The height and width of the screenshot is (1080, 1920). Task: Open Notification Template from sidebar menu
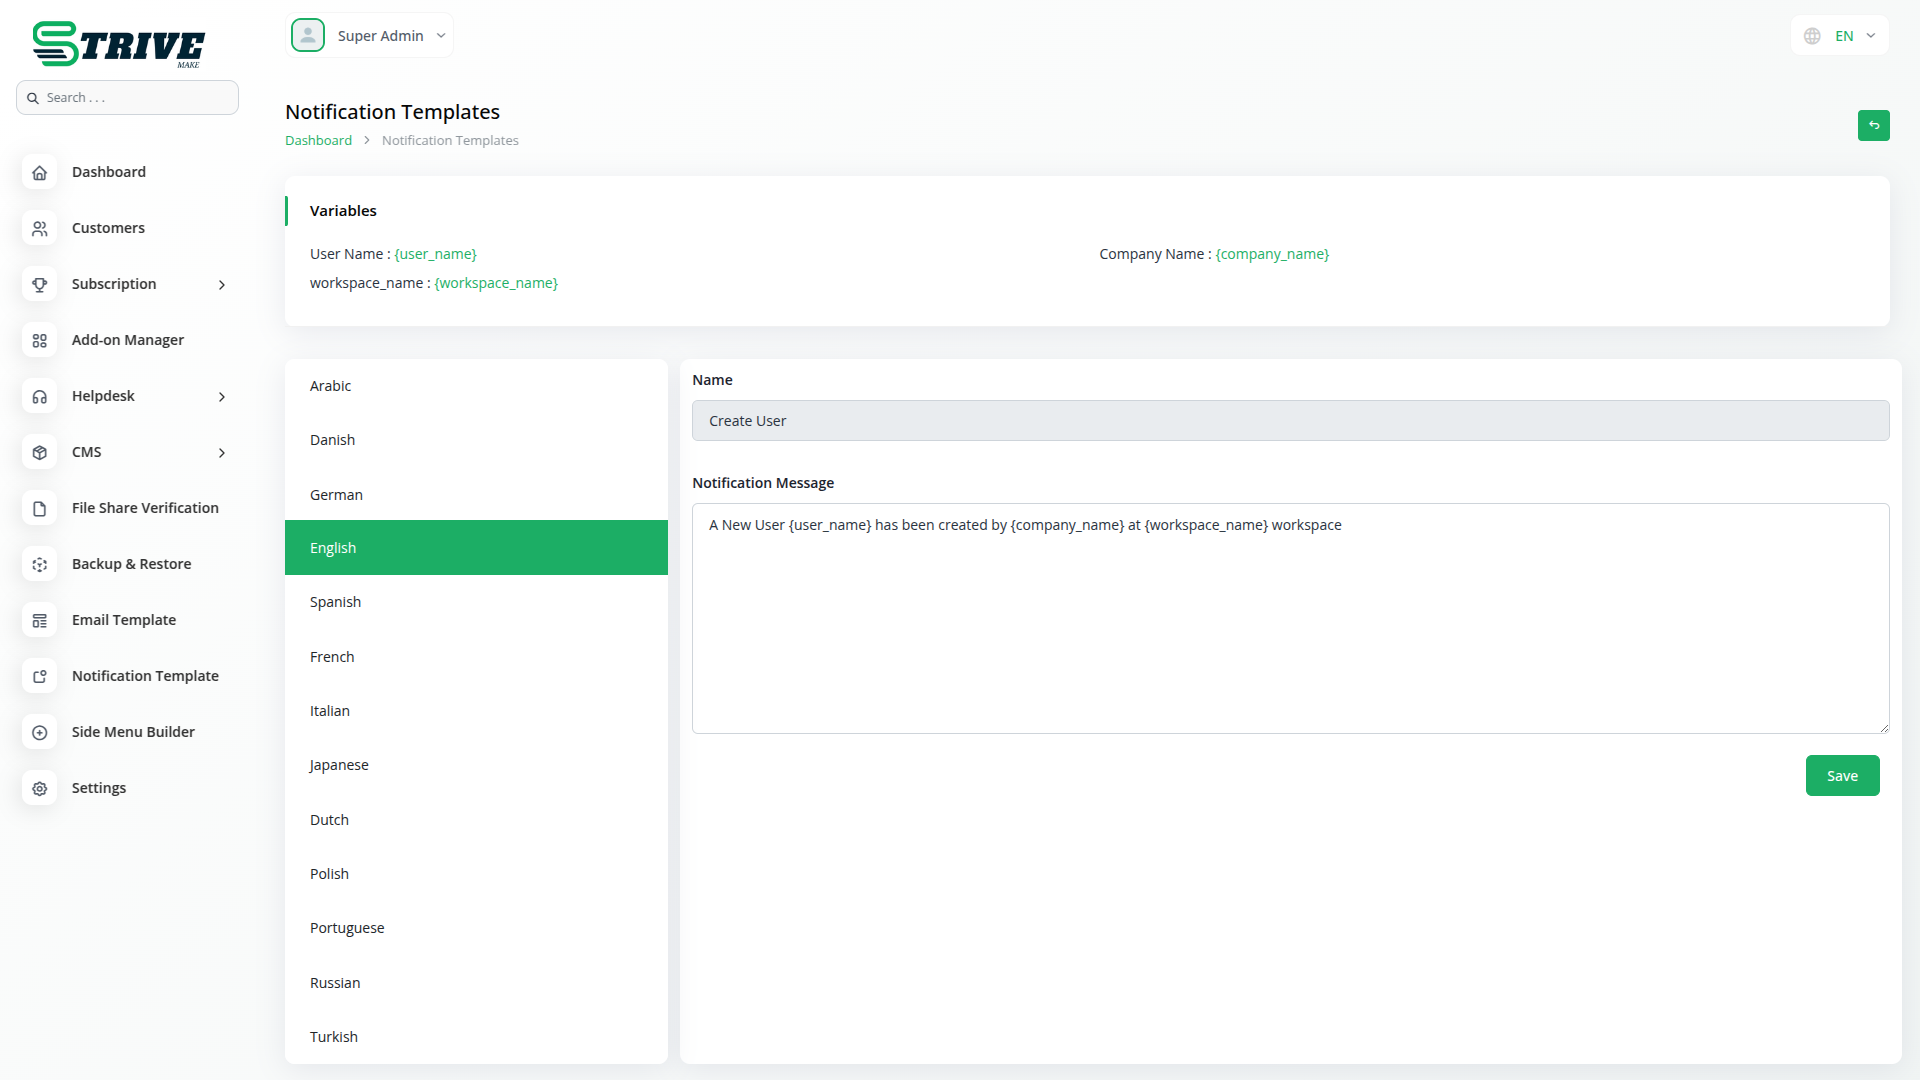[x=145, y=676]
